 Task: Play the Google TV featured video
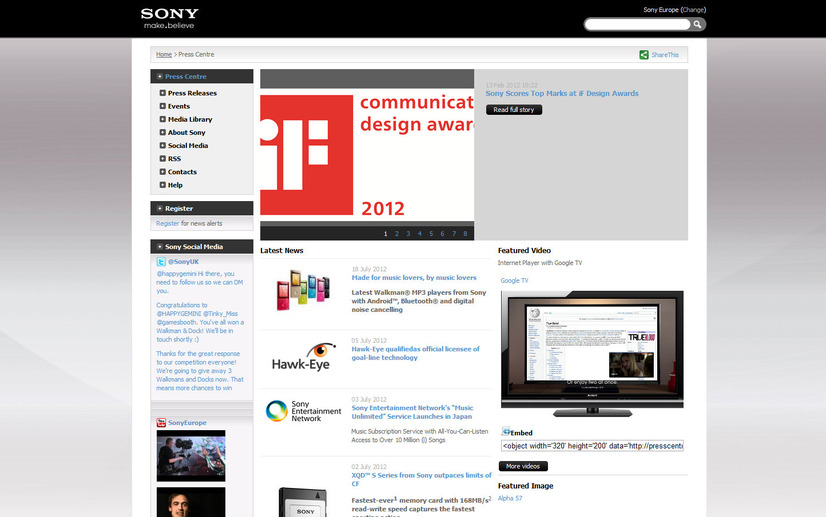[592, 353]
